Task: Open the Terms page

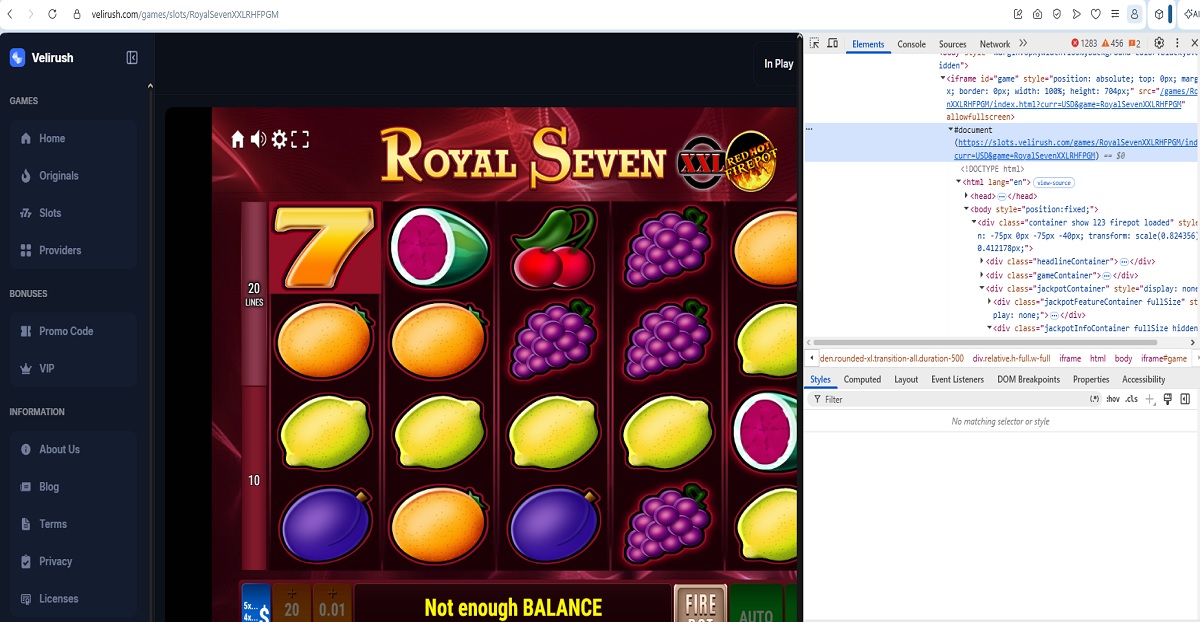Action: tap(73, 524)
